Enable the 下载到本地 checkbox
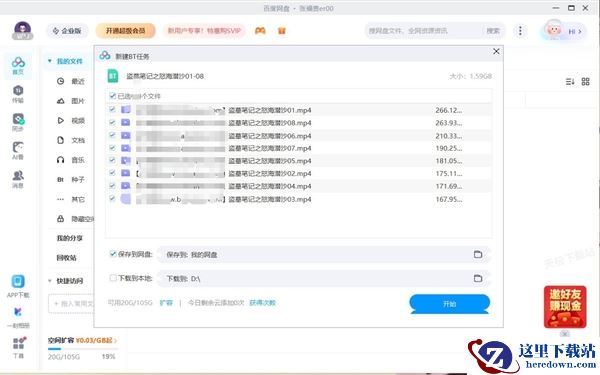600x375 pixels. tap(113, 278)
